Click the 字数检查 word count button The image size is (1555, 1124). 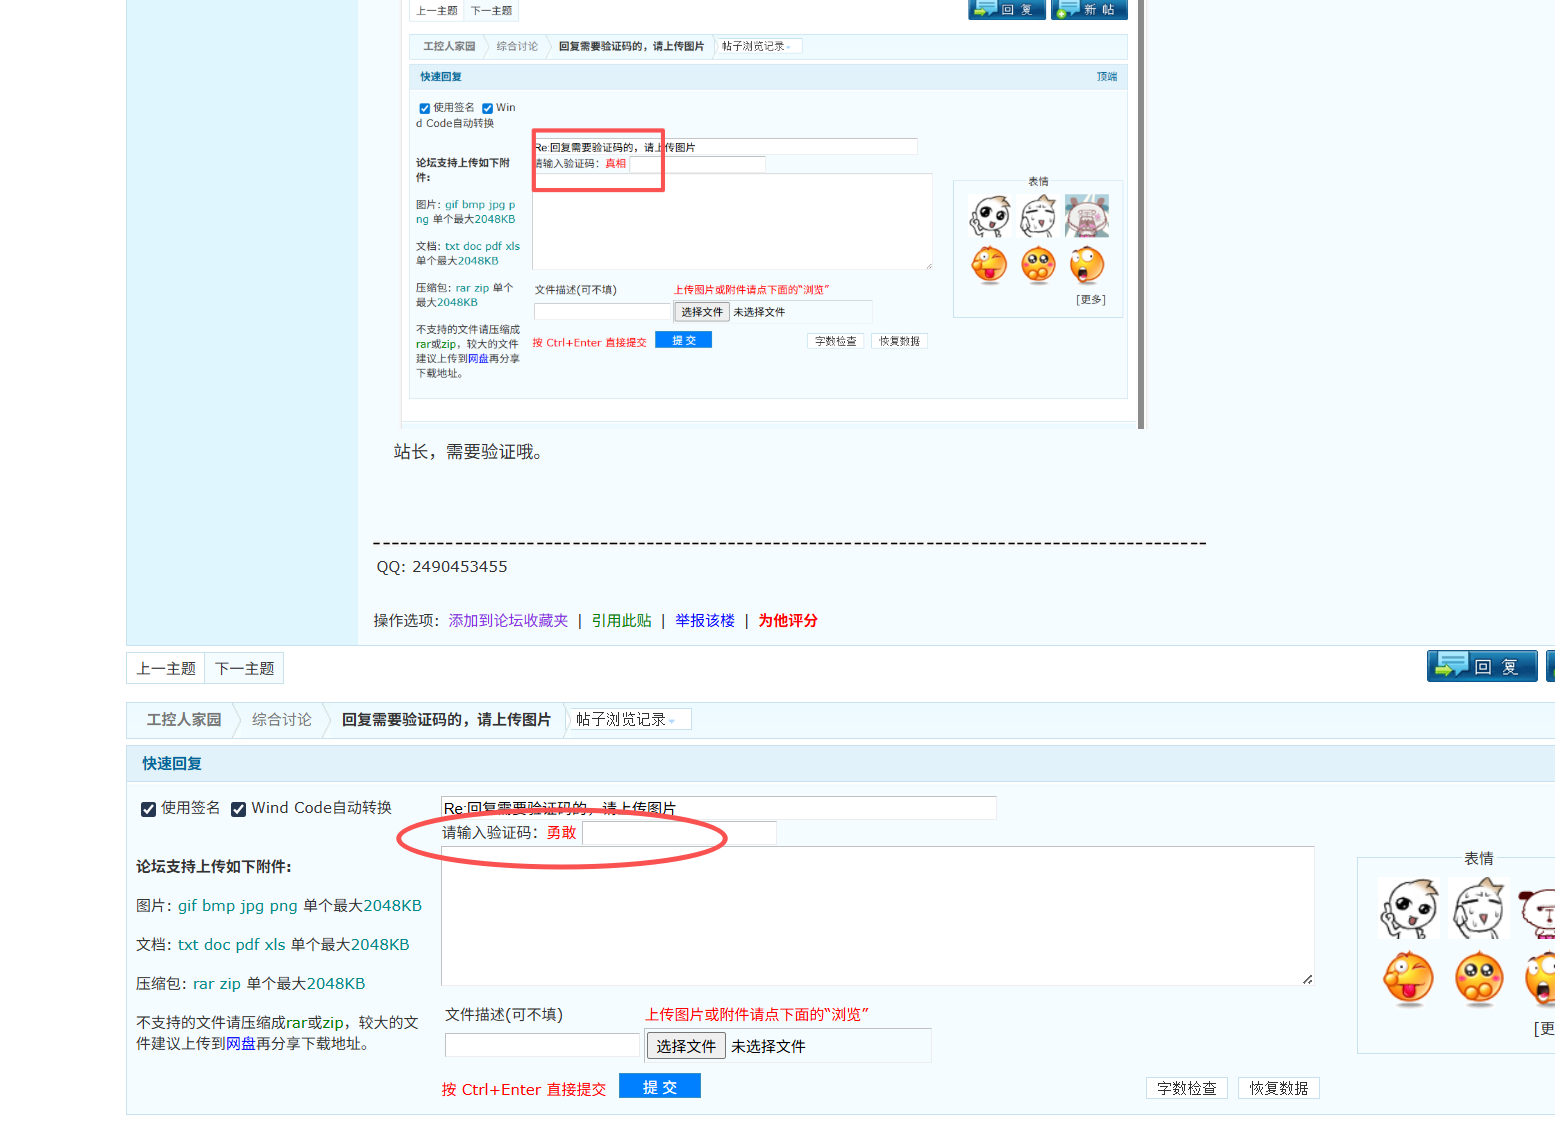coord(1186,1088)
